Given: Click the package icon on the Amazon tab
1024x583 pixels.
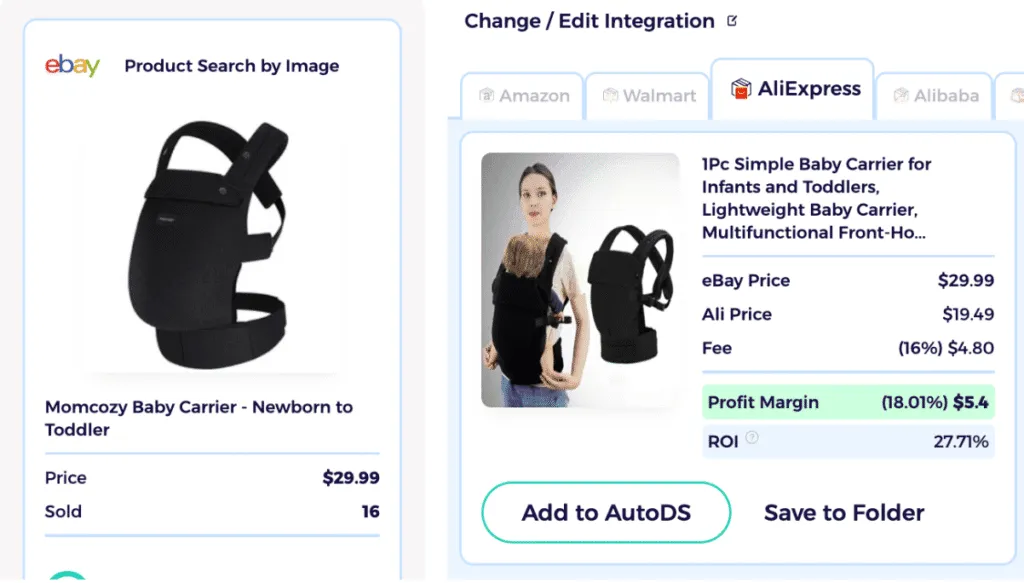Looking at the screenshot, I should pyautogui.click(x=489, y=96).
